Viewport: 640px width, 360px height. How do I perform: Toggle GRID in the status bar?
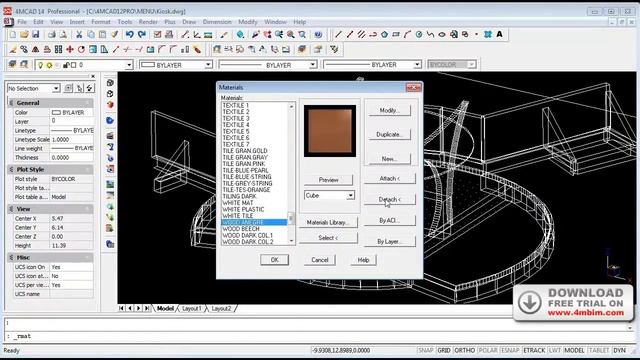pyautogui.click(x=444, y=350)
